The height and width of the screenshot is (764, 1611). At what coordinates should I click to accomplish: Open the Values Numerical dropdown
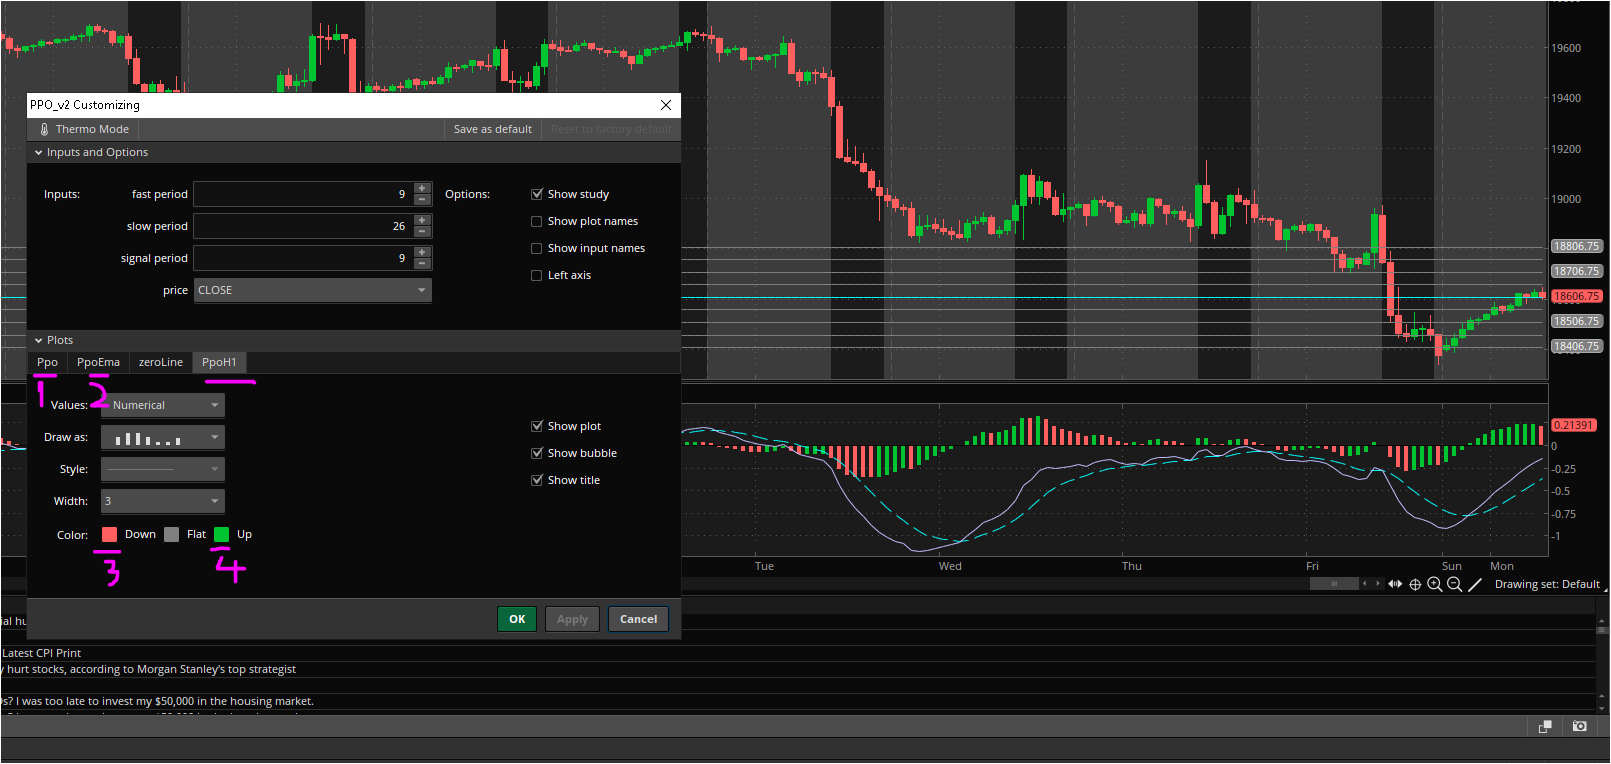point(163,405)
